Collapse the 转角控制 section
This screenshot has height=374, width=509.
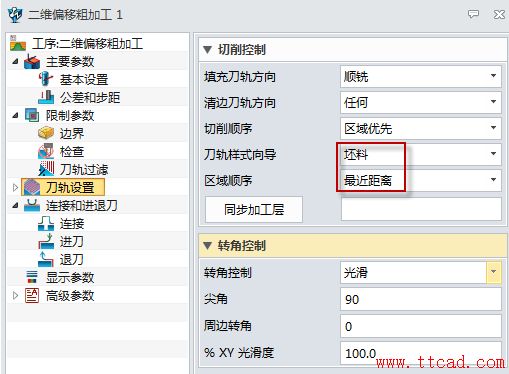[207, 246]
